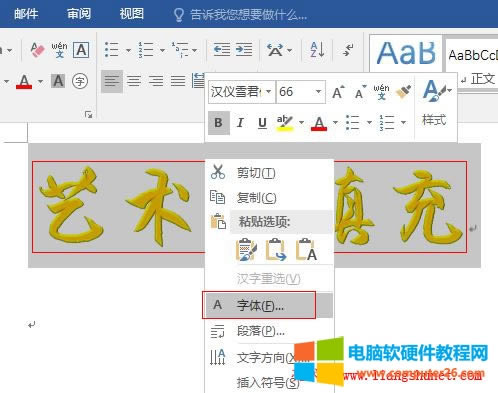The width and height of the screenshot is (498, 393).
Task: Open the 样式 styles button in the mini toolbar
Action: click(x=437, y=103)
